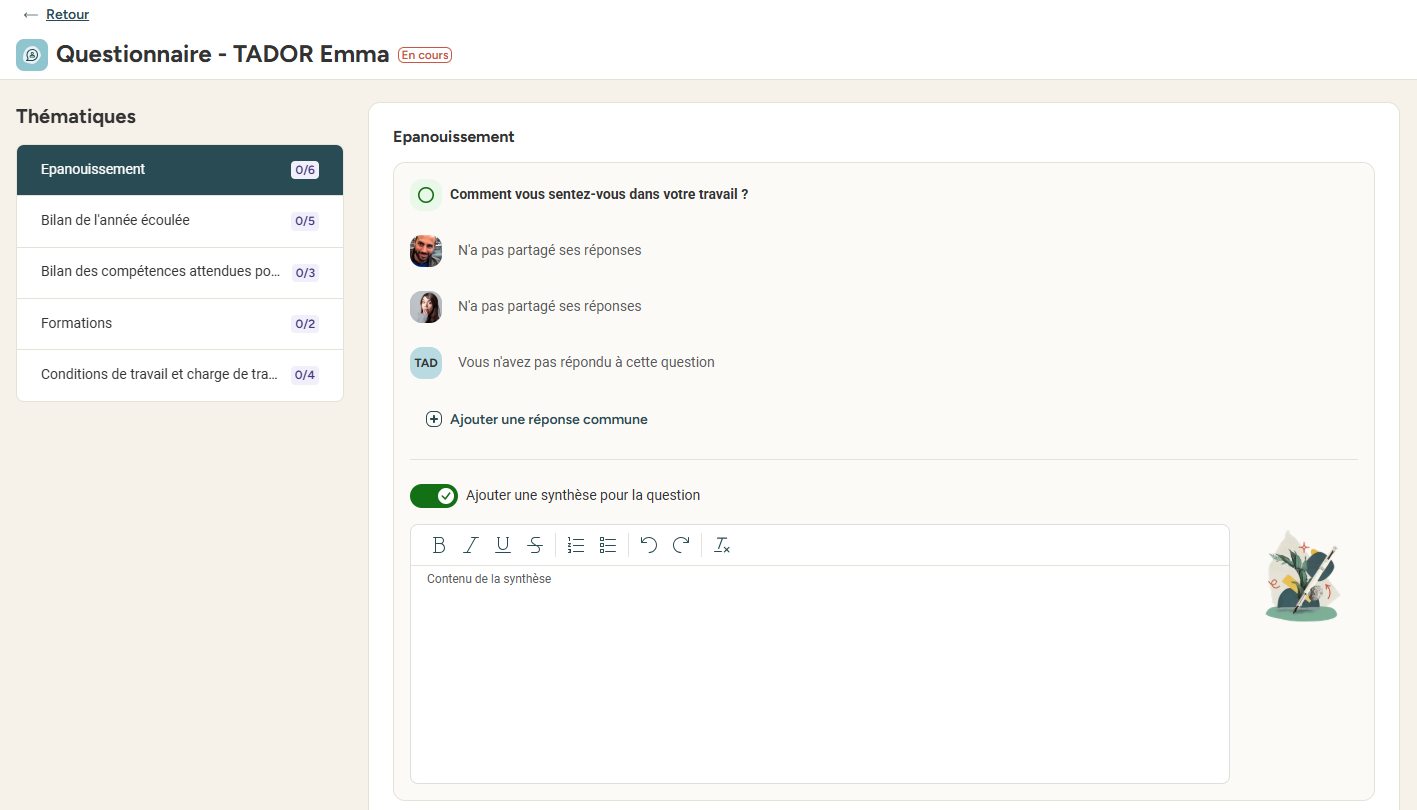Focus the Contenu de la synthèse text area
The width and height of the screenshot is (1417, 810).
[x=820, y=674]
